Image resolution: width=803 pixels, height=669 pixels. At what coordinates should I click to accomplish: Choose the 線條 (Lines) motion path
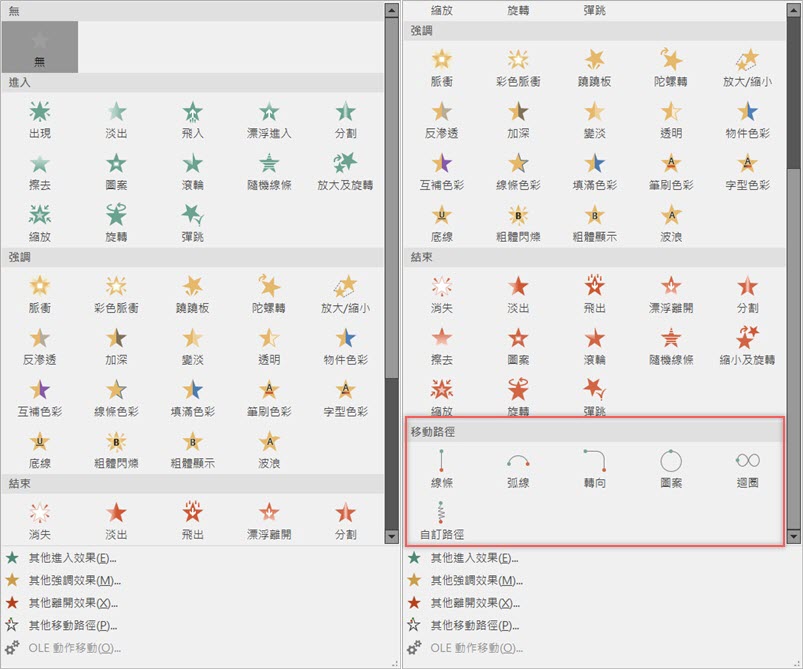pos(441,469)
